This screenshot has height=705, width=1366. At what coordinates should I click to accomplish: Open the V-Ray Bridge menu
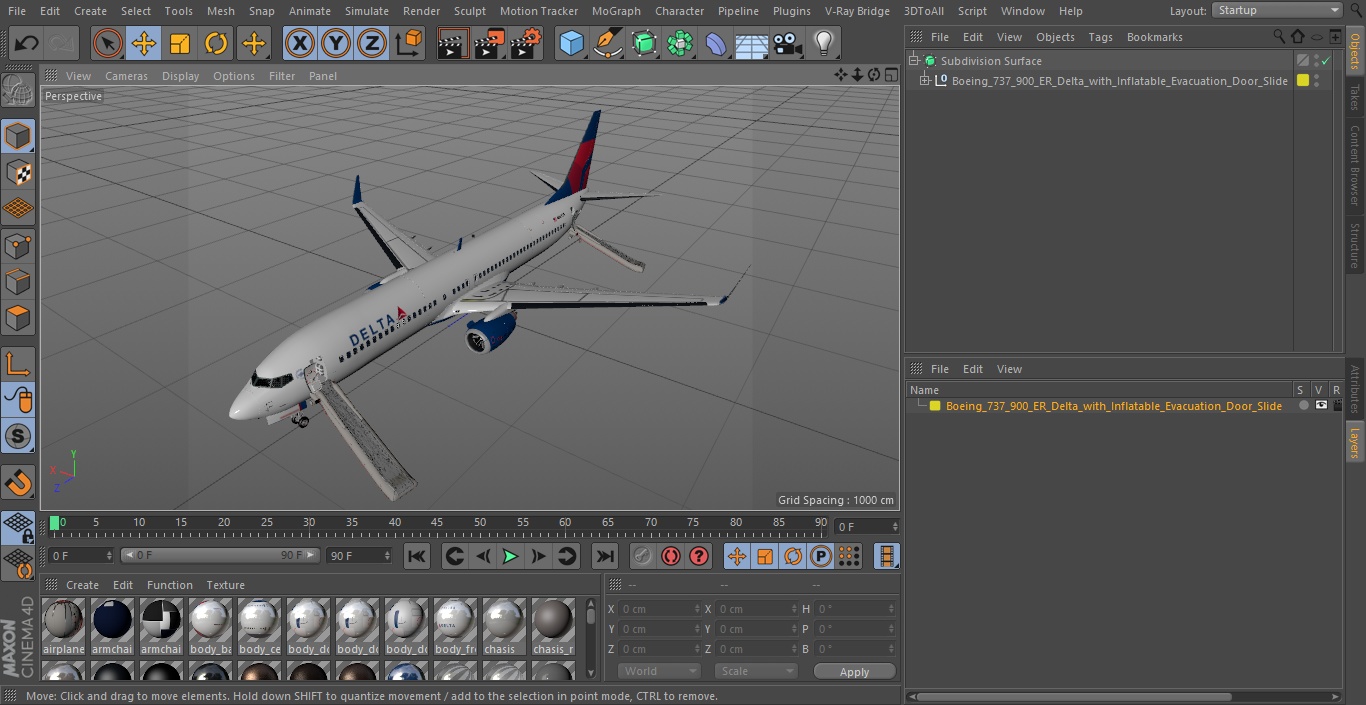click(x=857, y=11)
